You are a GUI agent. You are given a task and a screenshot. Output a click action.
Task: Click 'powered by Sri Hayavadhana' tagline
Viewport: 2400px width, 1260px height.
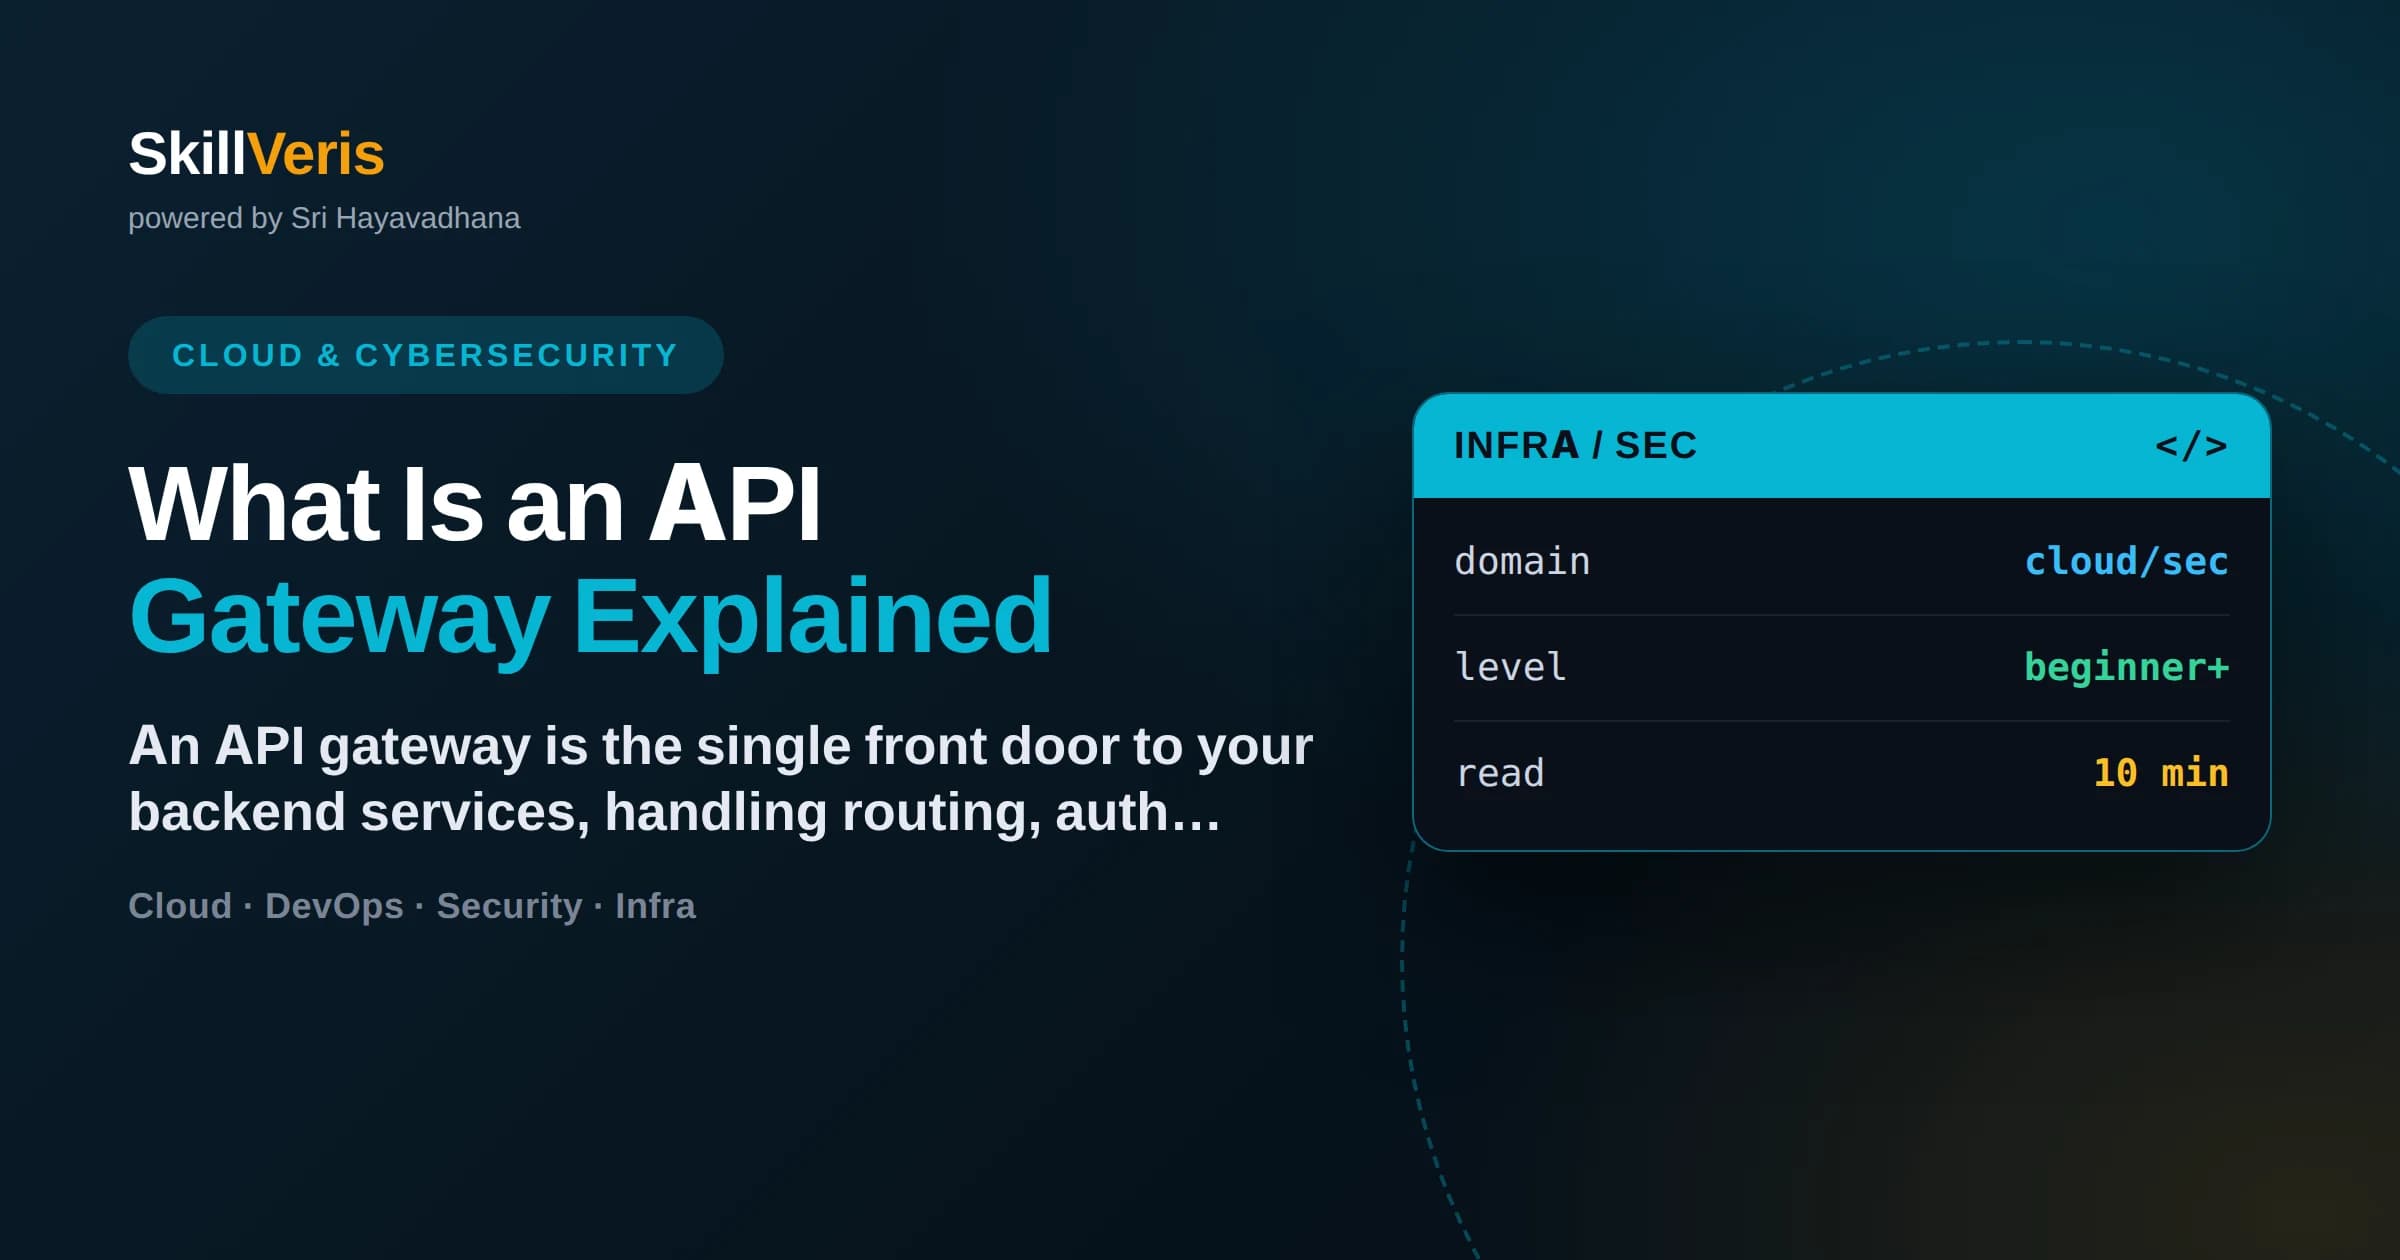coord(324,218)
